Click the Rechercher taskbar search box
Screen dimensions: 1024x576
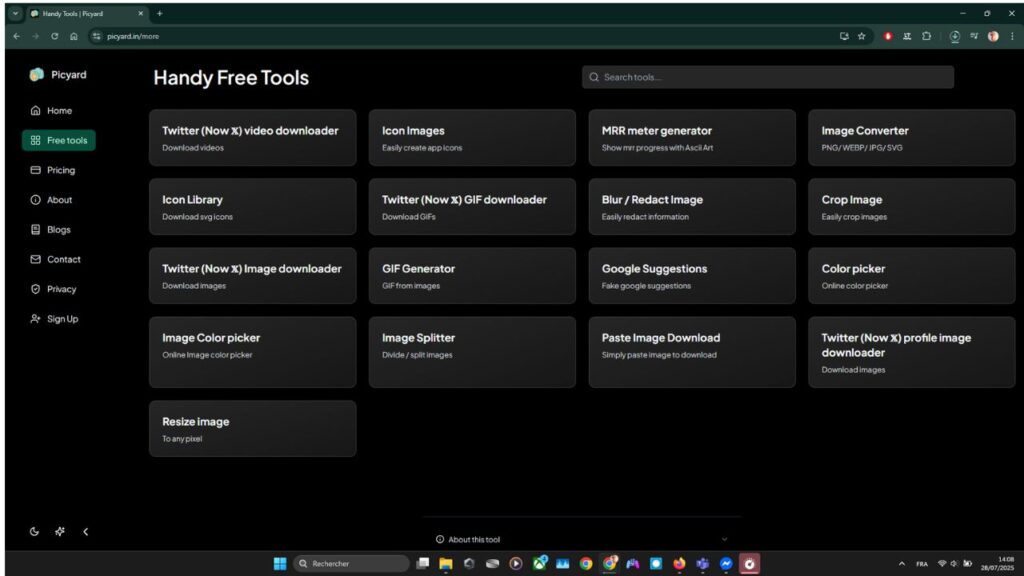tap(351, 564)
